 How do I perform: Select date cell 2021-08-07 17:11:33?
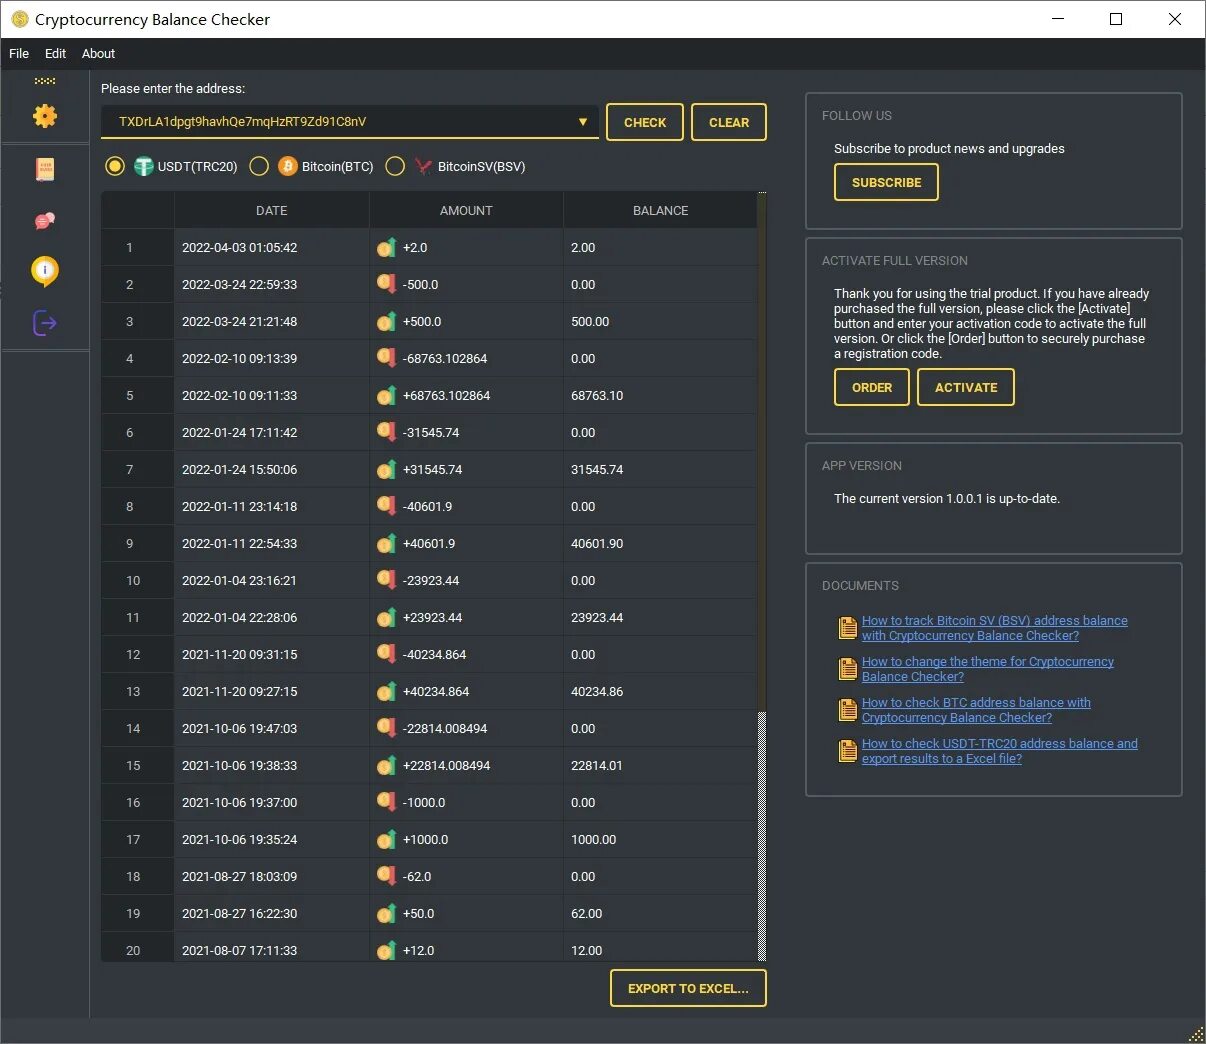271,947
